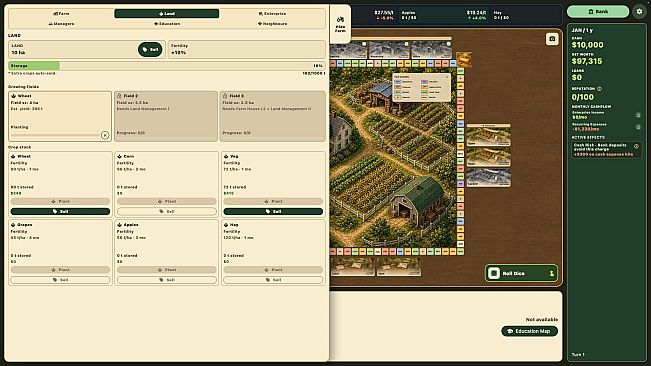This screenshot has width=651, height=366.
Task: Switch to the Farm tab
Action: [61, 14]
